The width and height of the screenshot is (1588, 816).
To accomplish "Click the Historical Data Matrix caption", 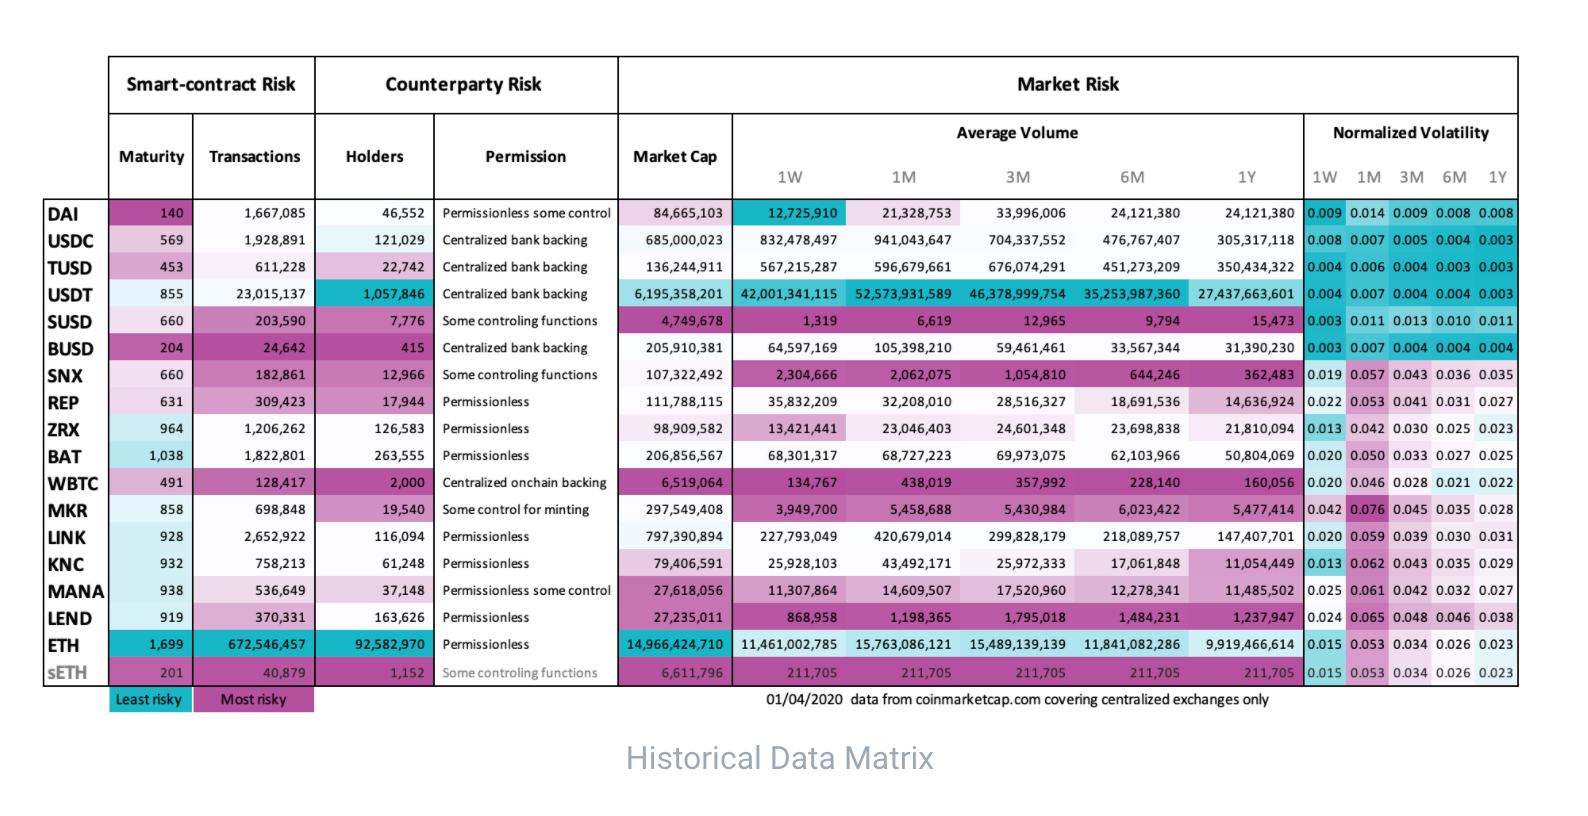I will [780, 759].
